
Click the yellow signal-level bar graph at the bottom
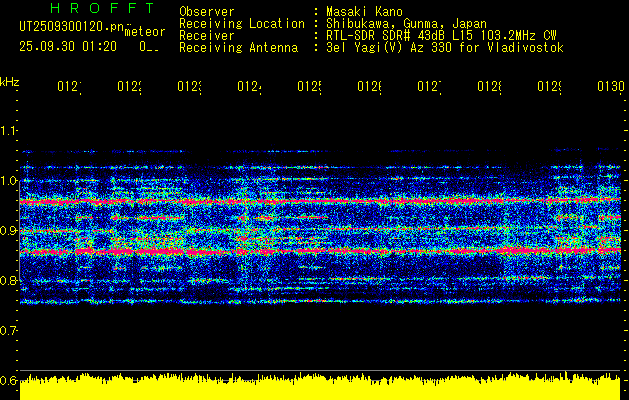pos(320,387)
